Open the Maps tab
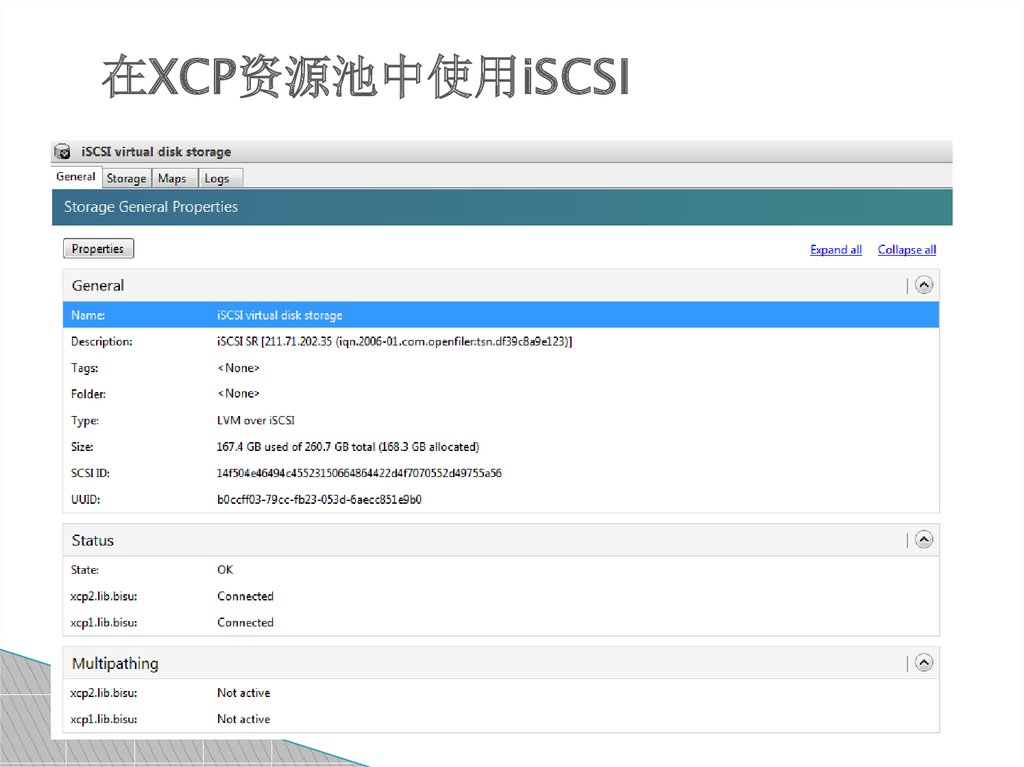 click(172, 178)
